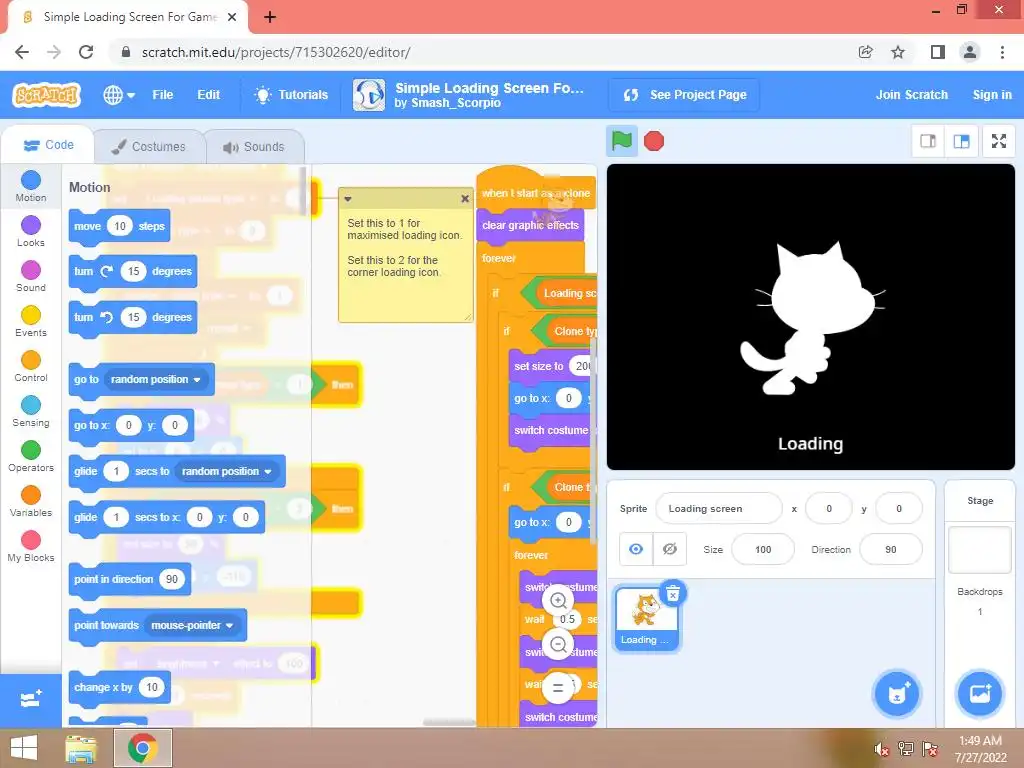1024x768 pixels.
Task: Click the muted volume tray icon
Action: click(882, 749)
